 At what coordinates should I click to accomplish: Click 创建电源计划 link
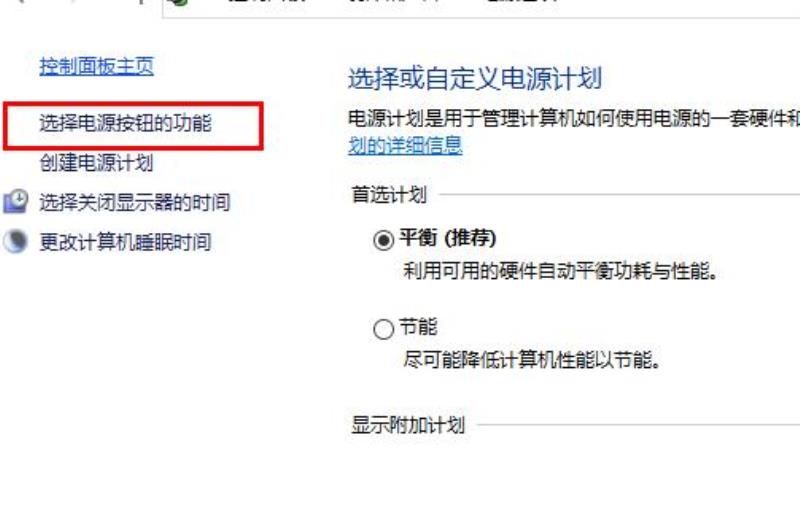[x=96, y=163]
